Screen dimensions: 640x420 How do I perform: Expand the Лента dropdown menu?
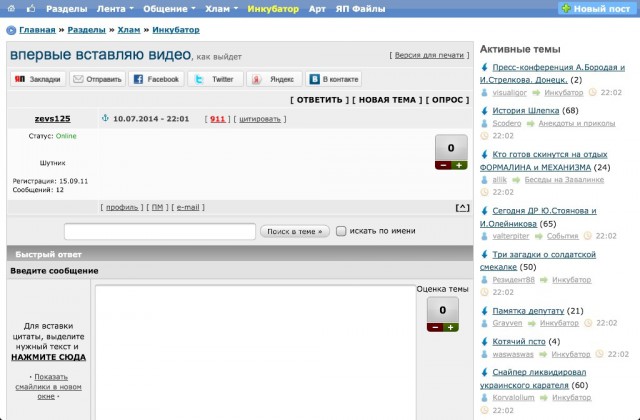[115, 9]
